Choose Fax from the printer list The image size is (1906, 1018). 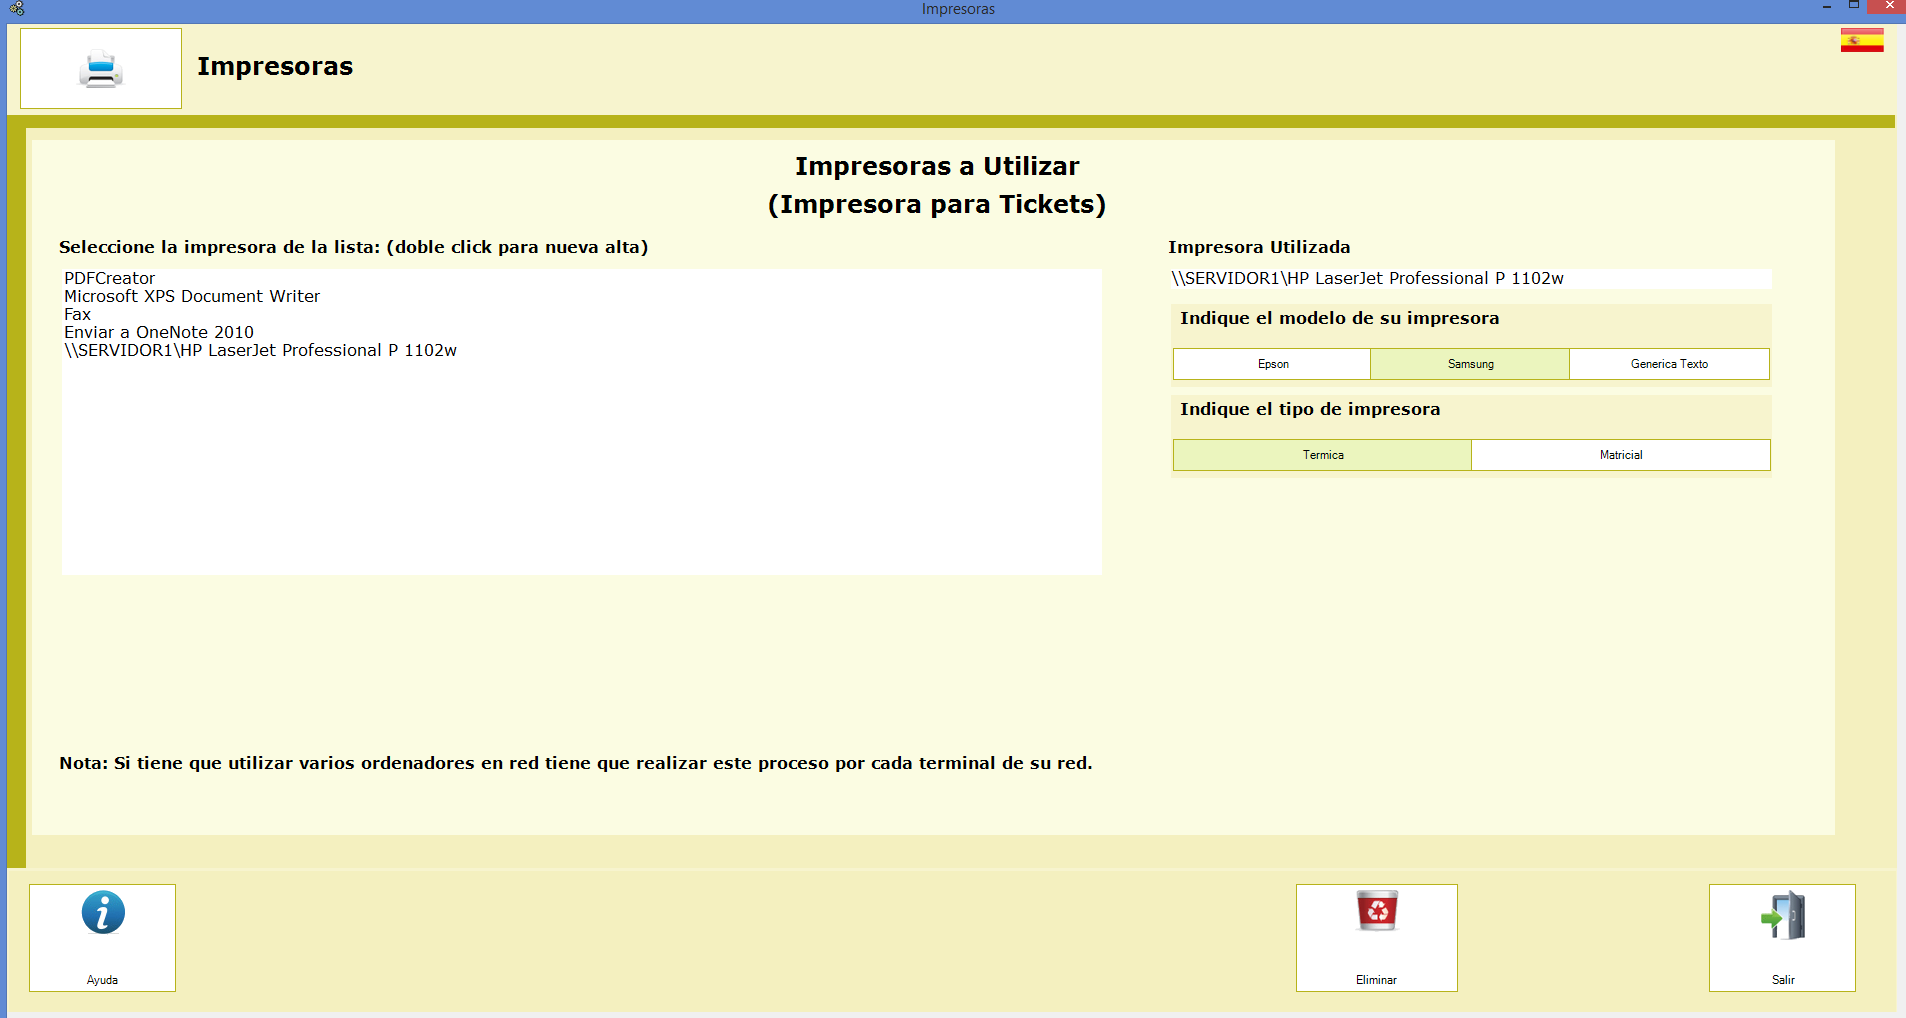point(78,314)
